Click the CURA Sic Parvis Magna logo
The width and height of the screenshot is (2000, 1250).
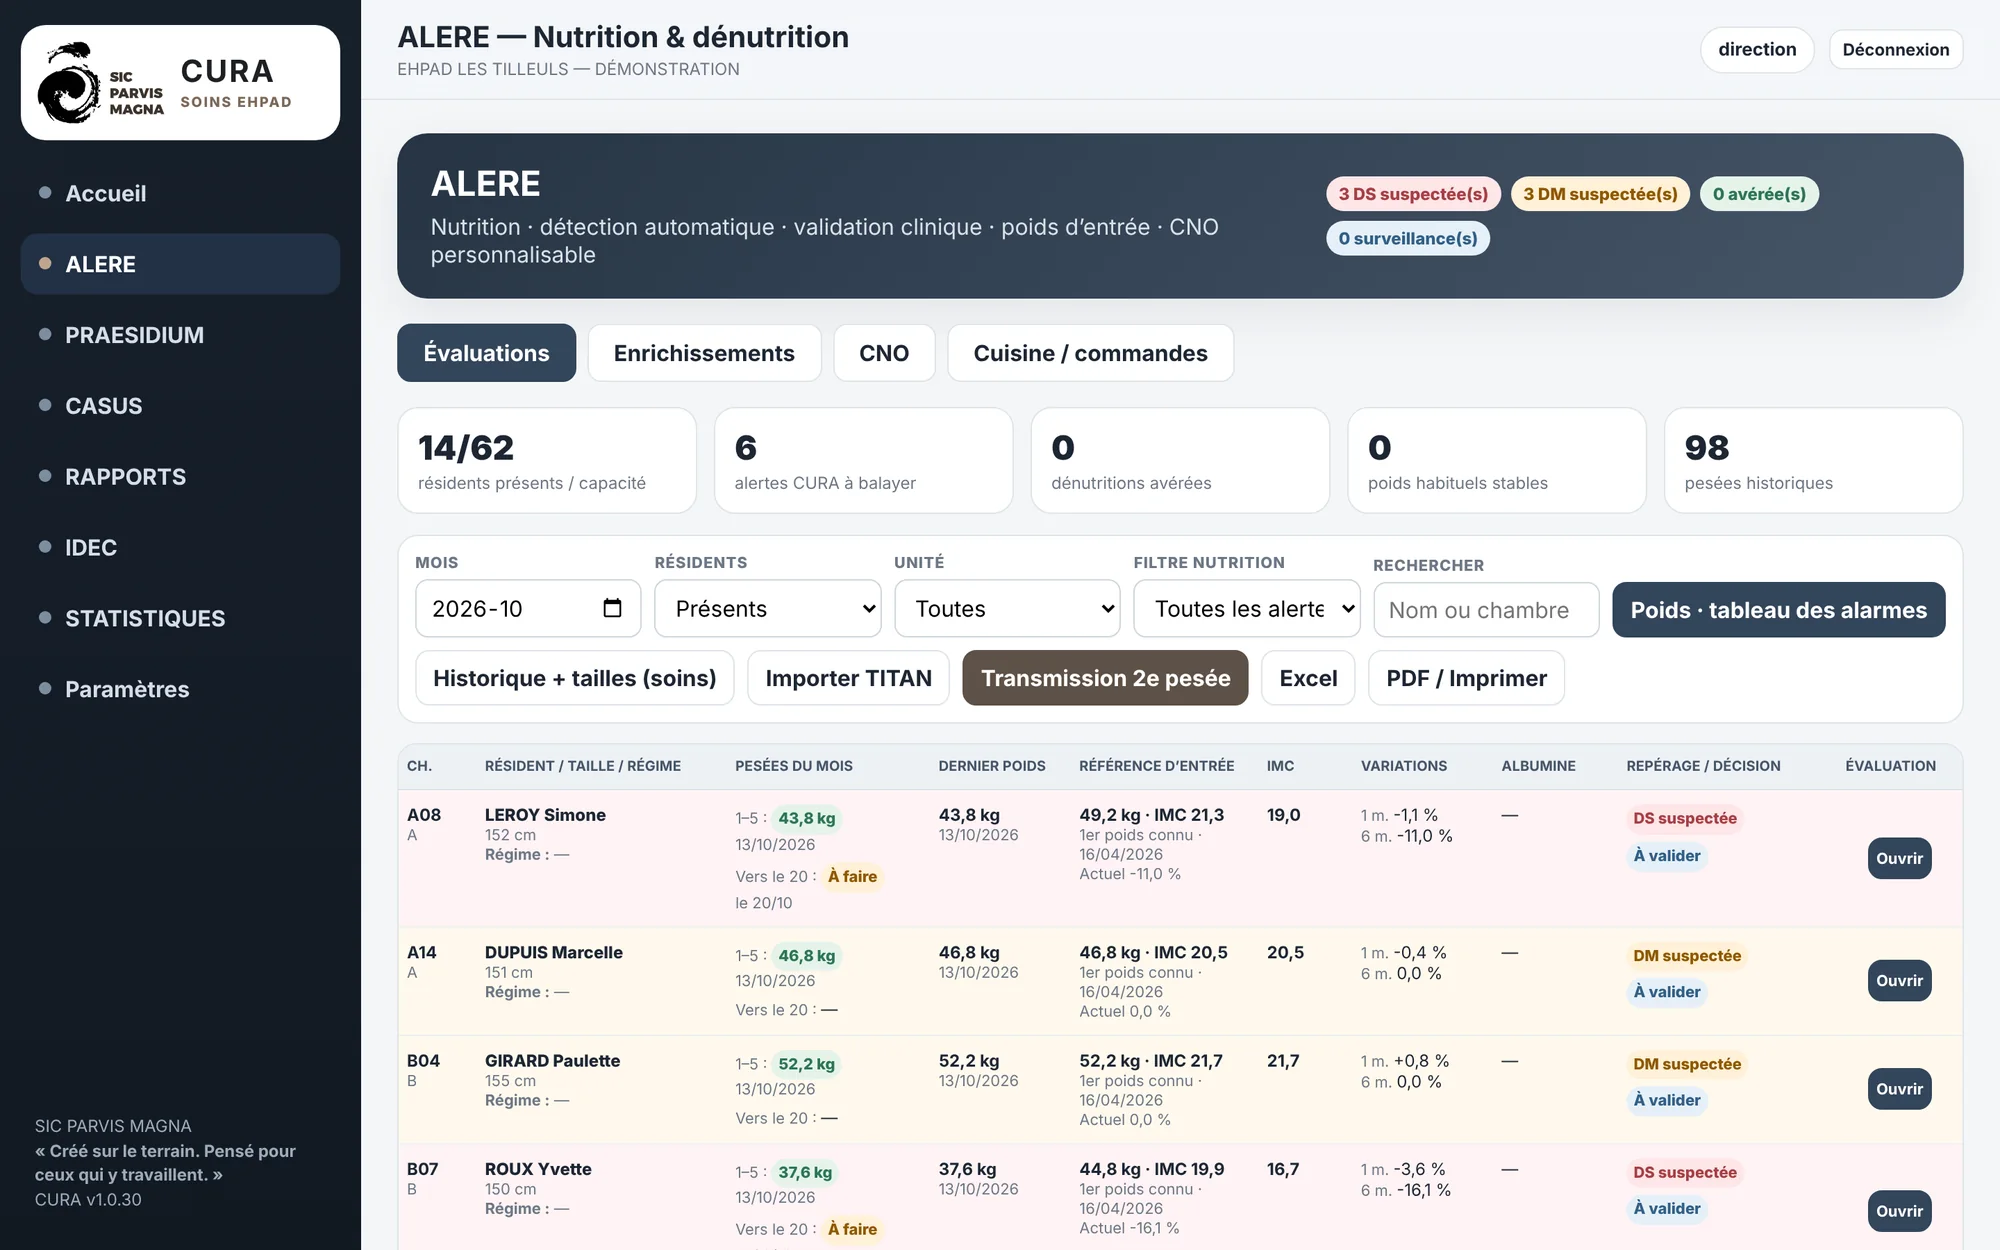pos(180,83)
